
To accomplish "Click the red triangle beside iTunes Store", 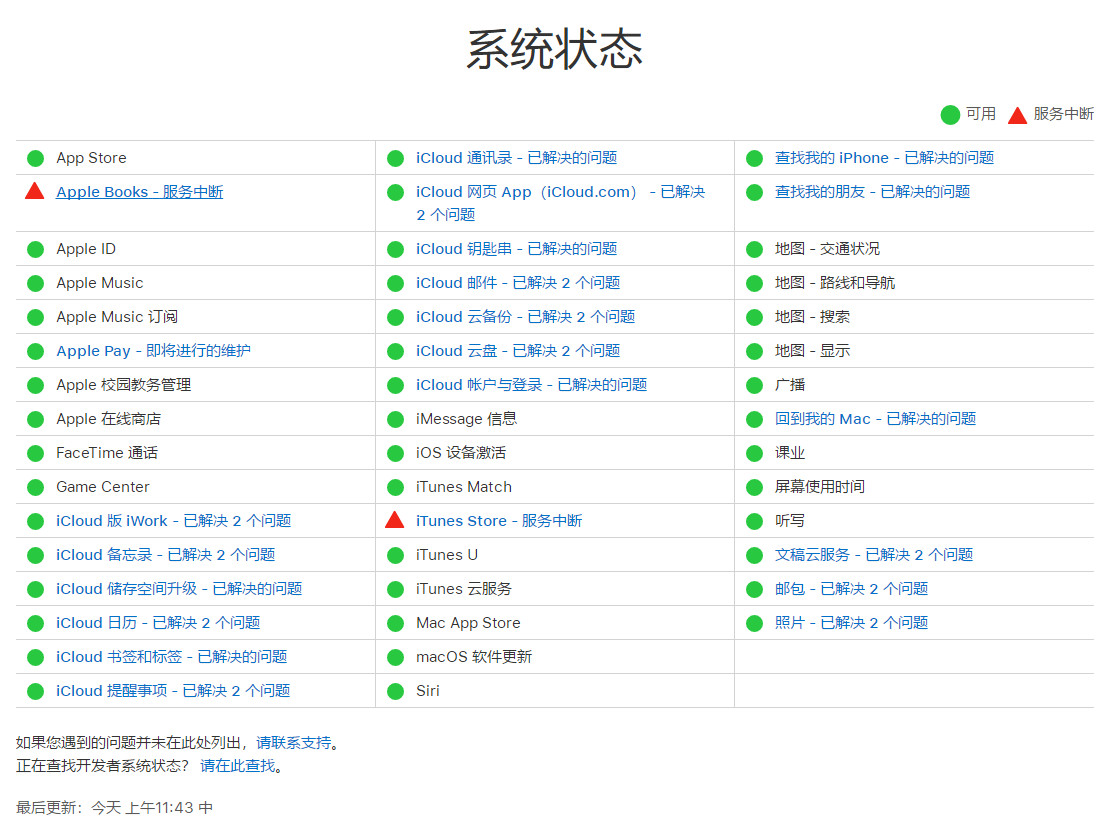I will pyautogui.click(x=396, y=521).
